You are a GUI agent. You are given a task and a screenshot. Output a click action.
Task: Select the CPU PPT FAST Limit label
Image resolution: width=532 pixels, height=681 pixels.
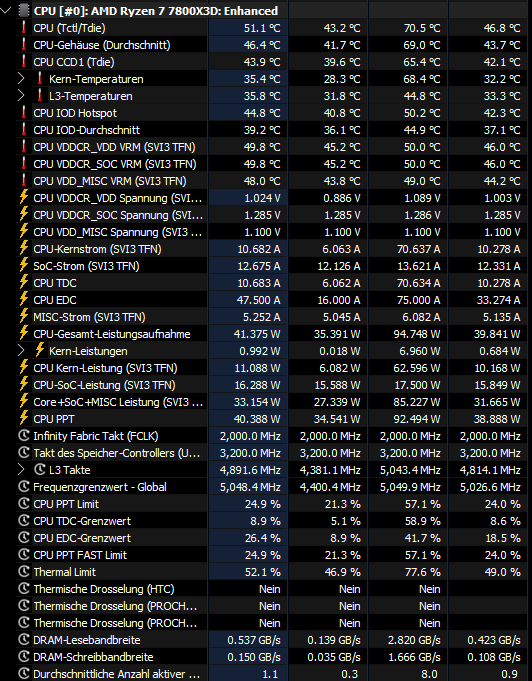click(80, 555)
